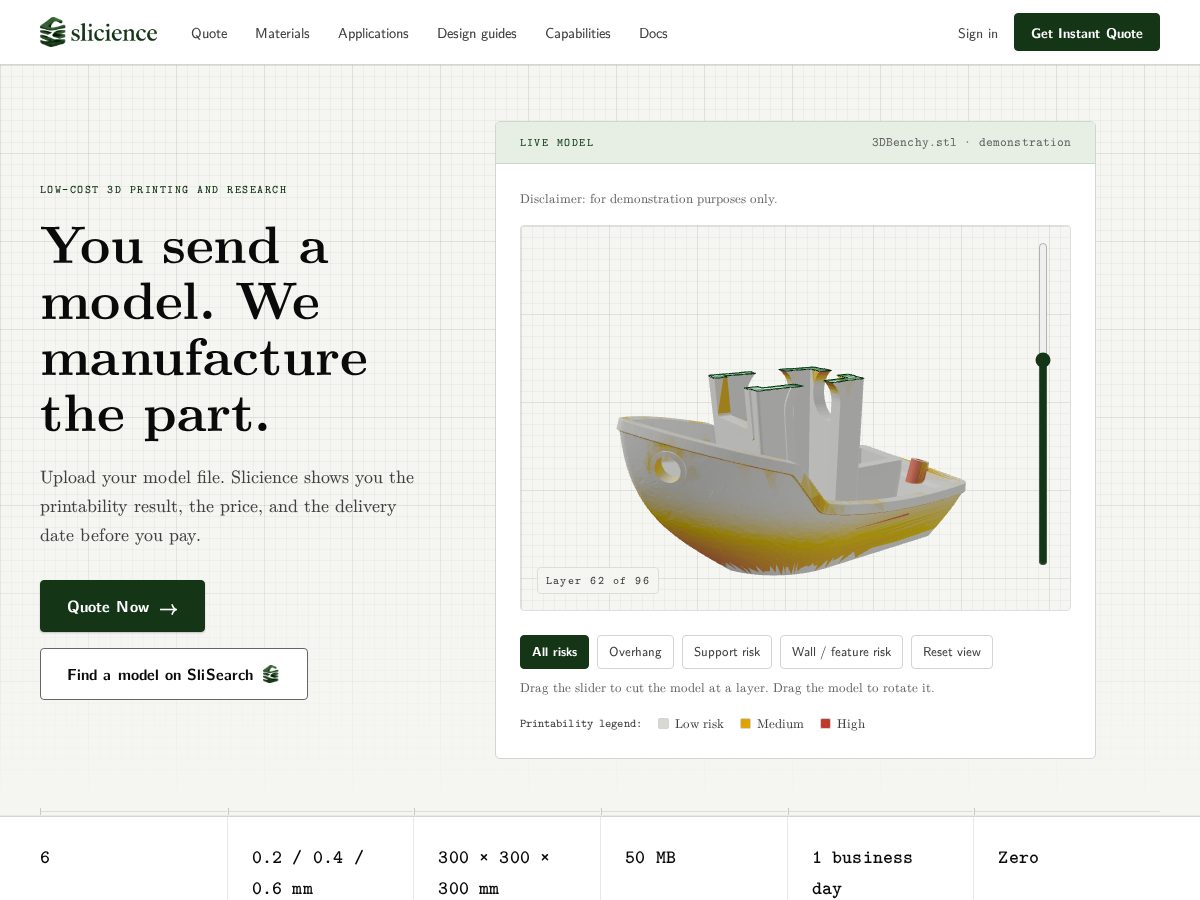Click the 'LIVE MODEL' header label
Viewport: 1200px width, 900px height.
[557, 143]
